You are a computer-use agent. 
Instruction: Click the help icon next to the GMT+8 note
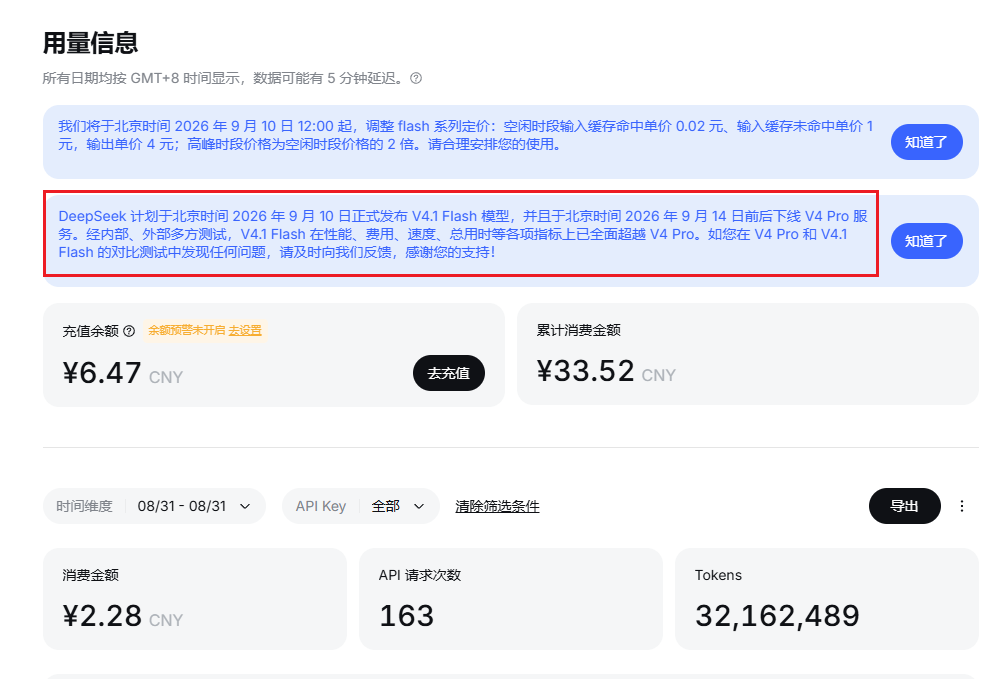pos(416,78)
